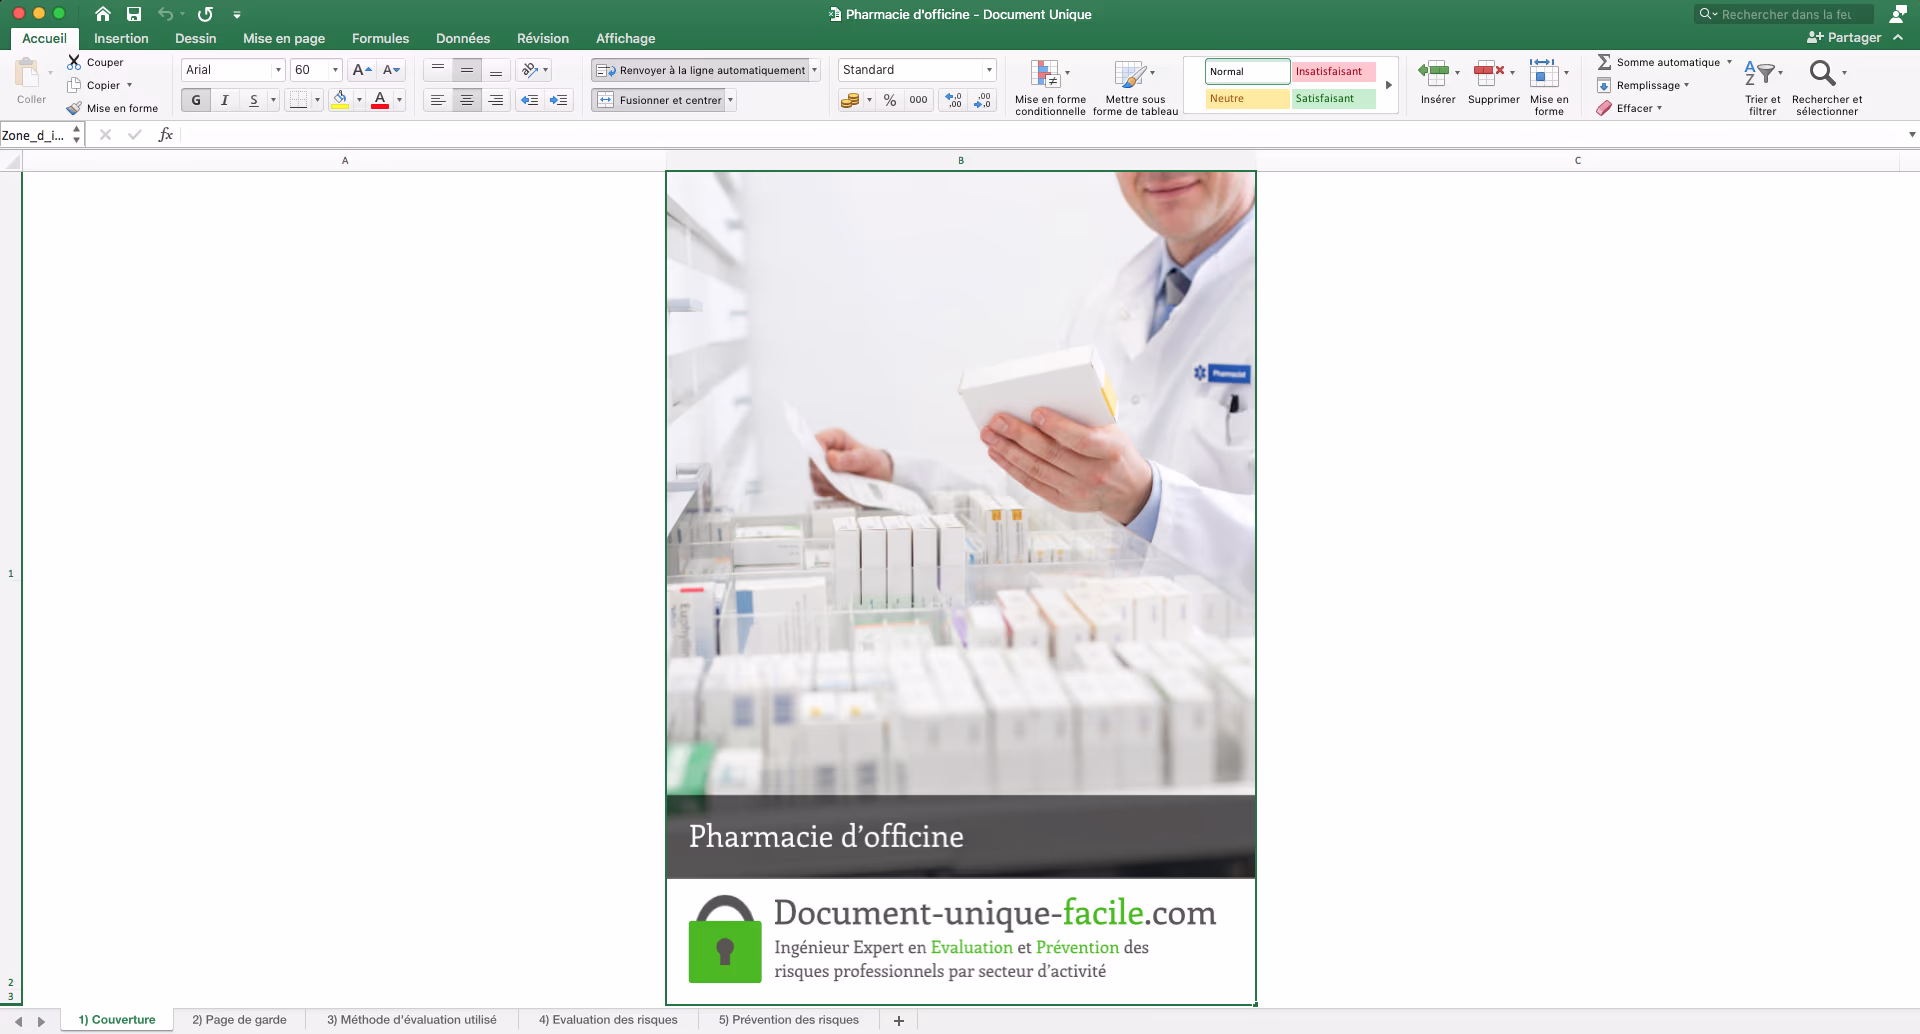Open Rechercher et sélectionner
Viewport: 1920px width, 1034px height.
1827,88
